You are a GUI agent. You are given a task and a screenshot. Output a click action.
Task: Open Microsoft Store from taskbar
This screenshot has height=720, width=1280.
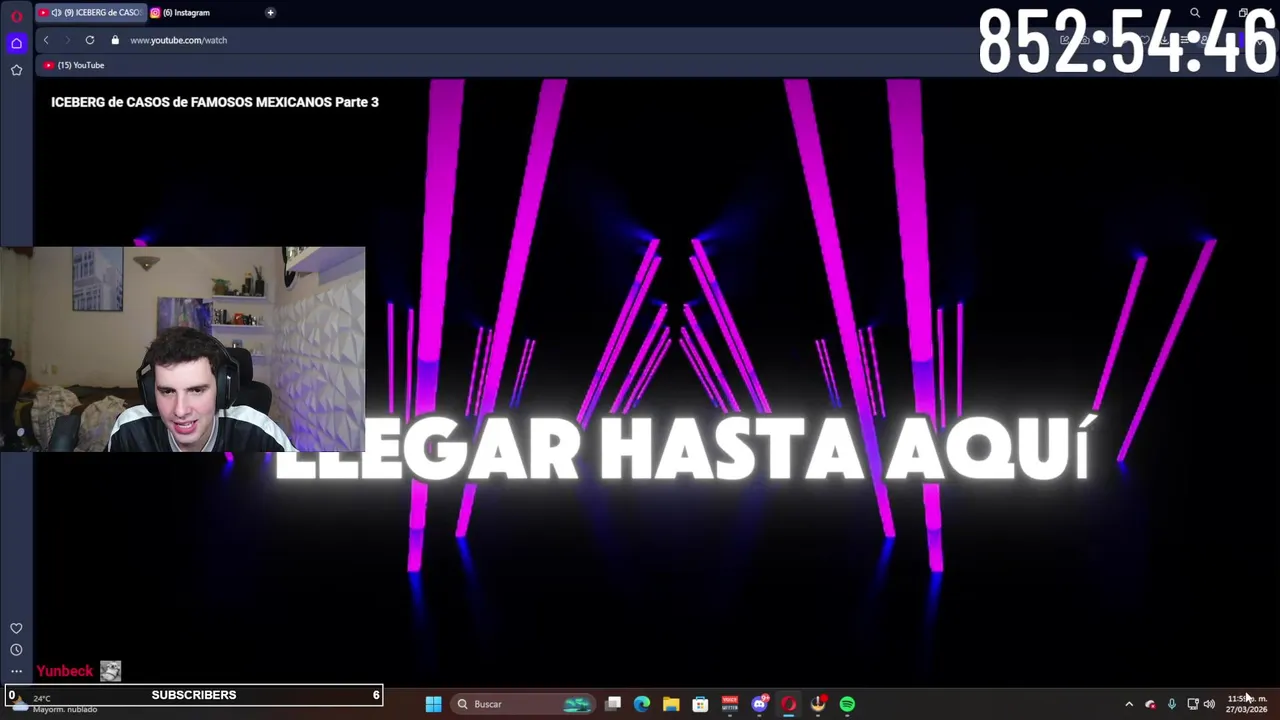tap(700, 704)
